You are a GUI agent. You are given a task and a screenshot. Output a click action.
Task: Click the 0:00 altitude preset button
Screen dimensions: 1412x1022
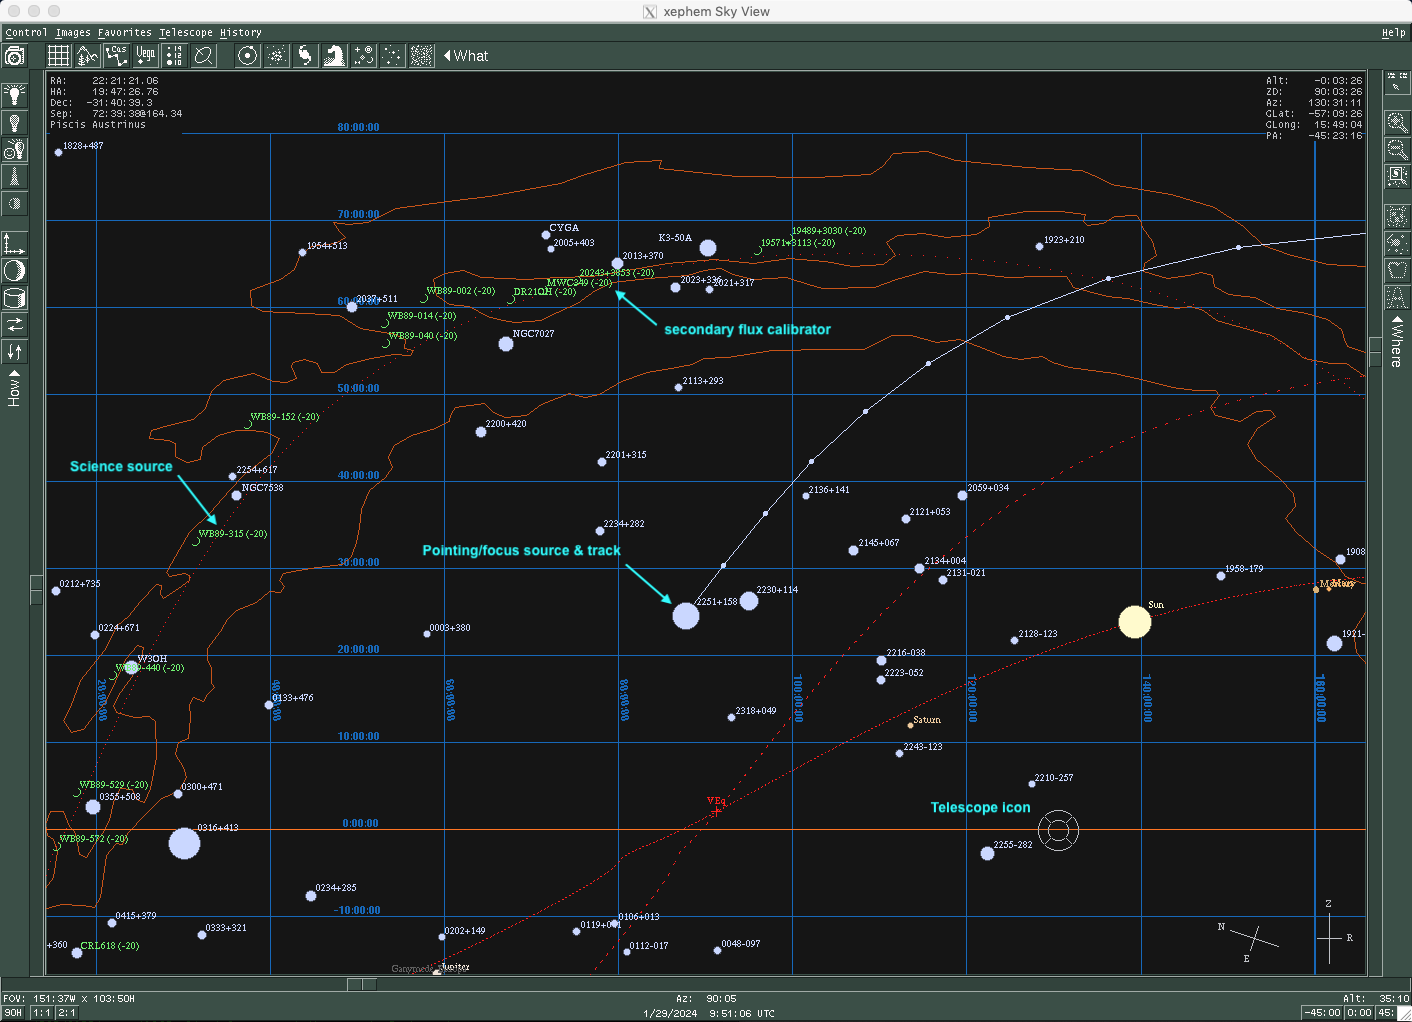coord(1359,1013)
